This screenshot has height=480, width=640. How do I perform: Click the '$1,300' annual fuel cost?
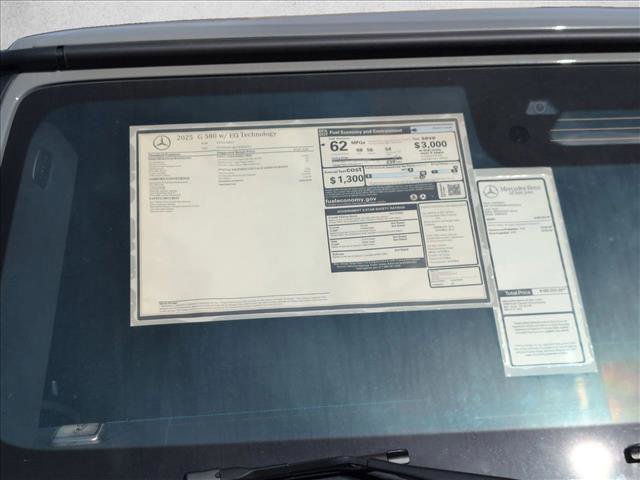point(347,179)
